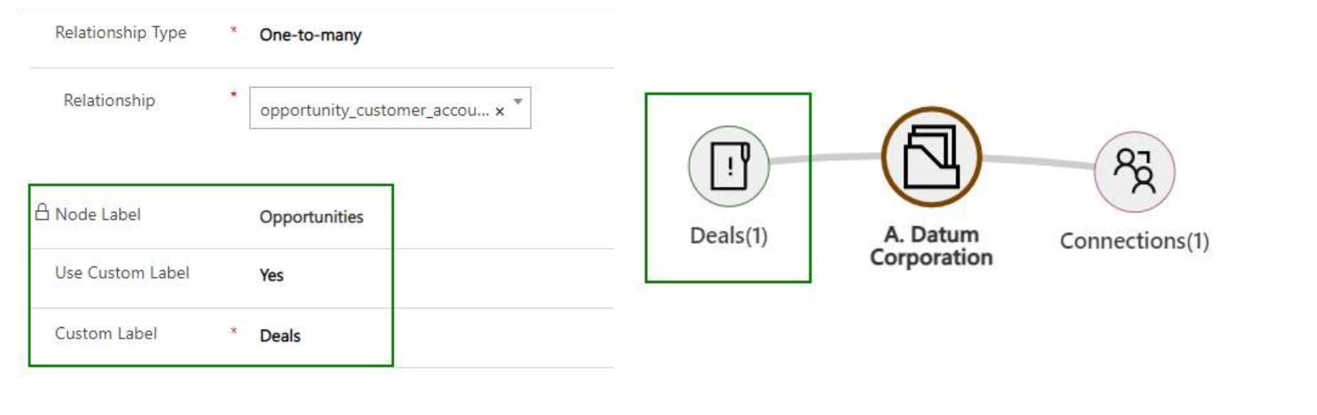Click the A. Datum Corporation name label
Image resolution: width=1317 pixels, height=415 pixels.
pos(931,246)
